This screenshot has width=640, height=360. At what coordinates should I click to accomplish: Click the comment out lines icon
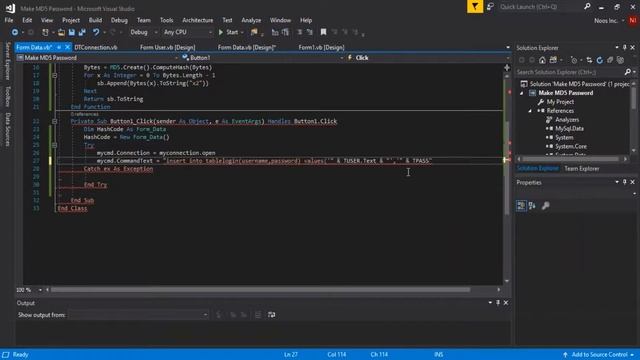click(300, 32)
